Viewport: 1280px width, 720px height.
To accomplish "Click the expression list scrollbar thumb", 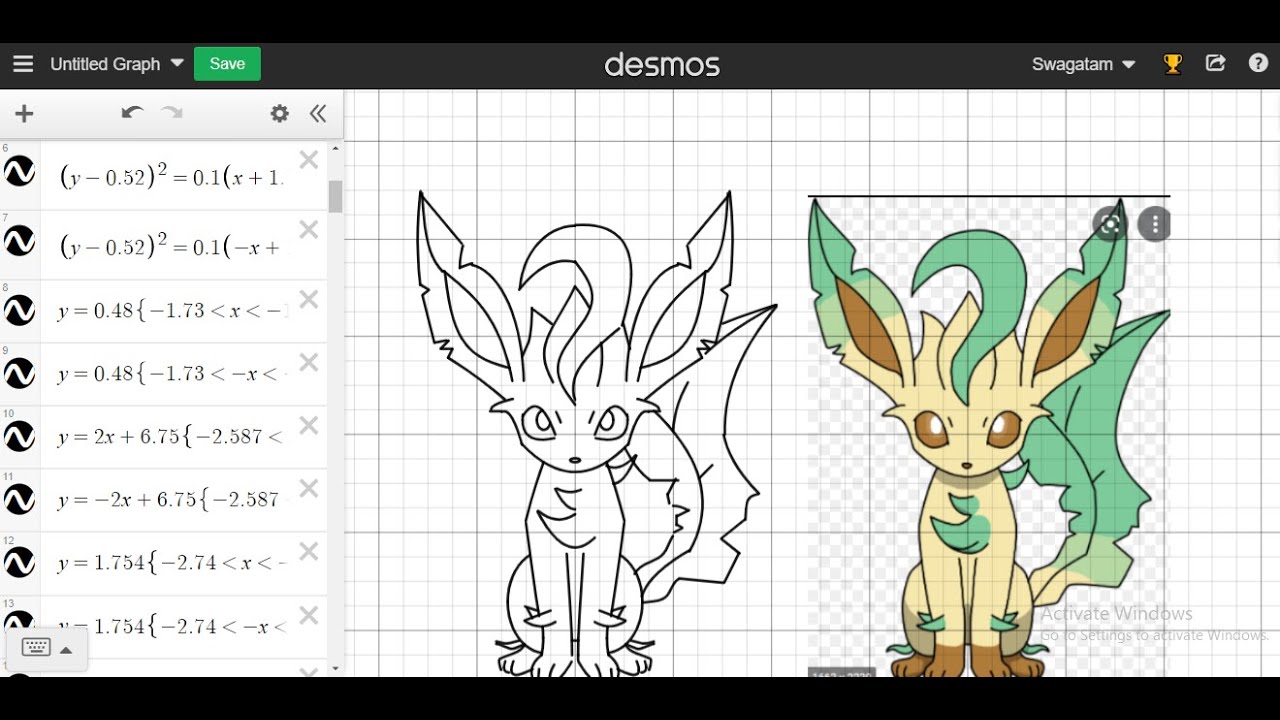I will pos(335,197).
